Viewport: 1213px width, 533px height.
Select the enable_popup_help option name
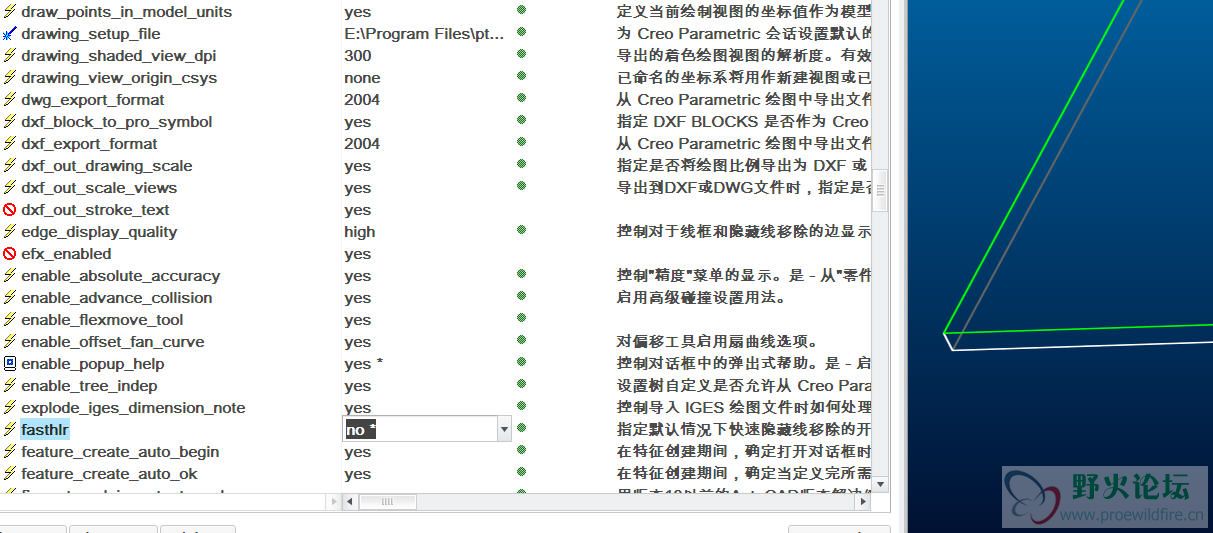(x=92, y=364)
